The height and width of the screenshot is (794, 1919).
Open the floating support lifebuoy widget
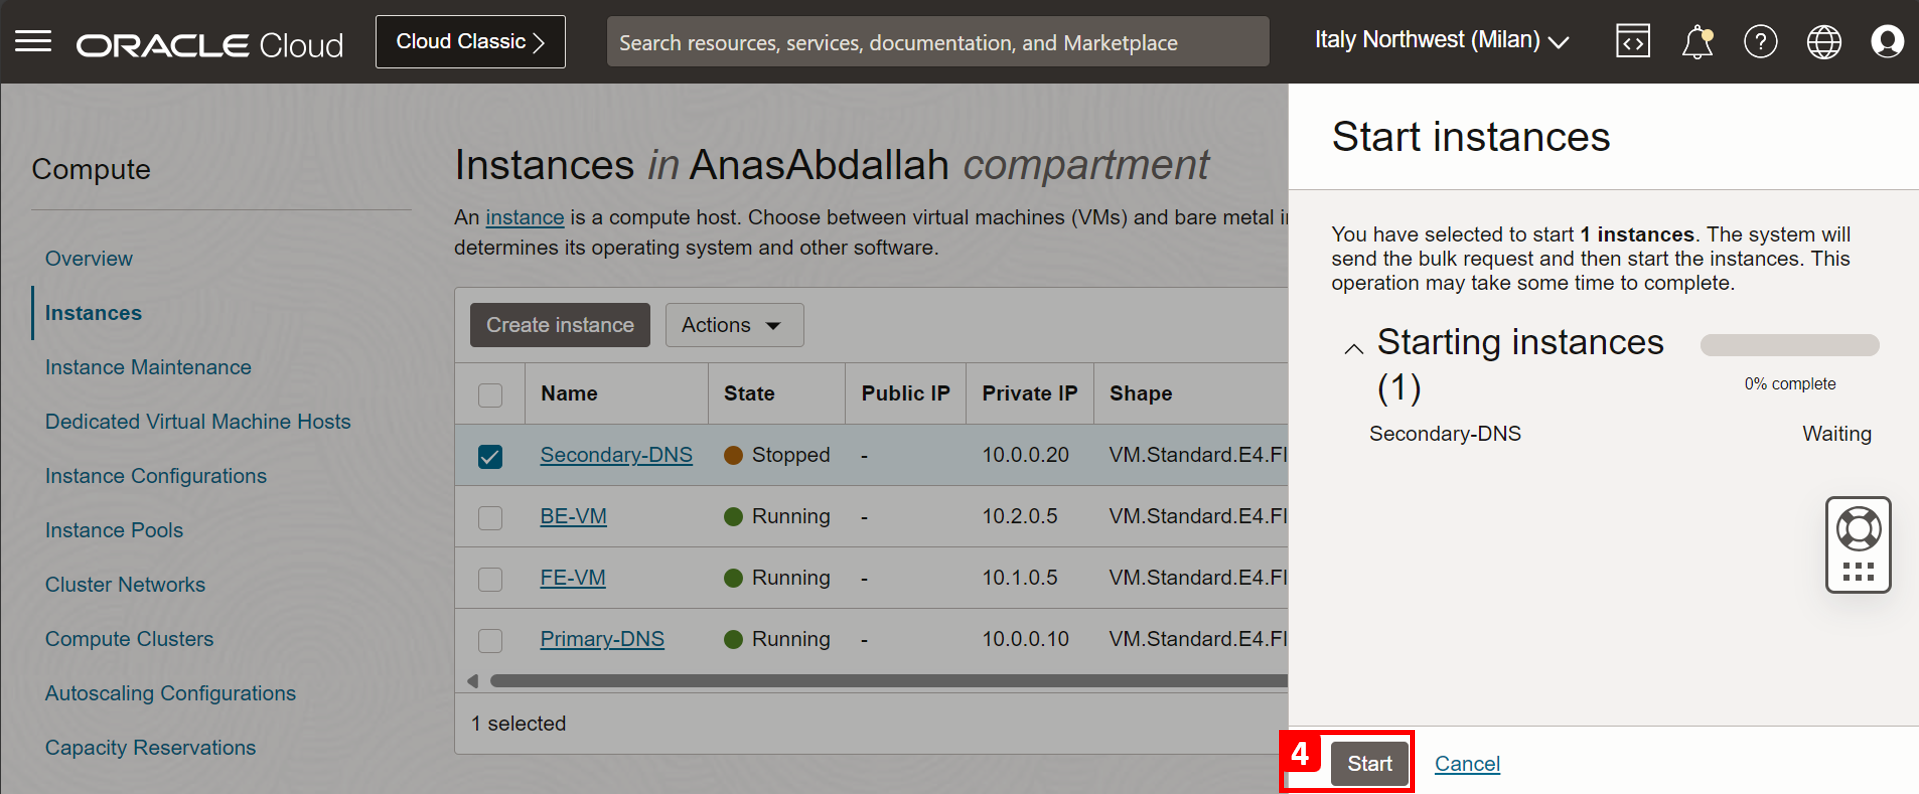1858,544
